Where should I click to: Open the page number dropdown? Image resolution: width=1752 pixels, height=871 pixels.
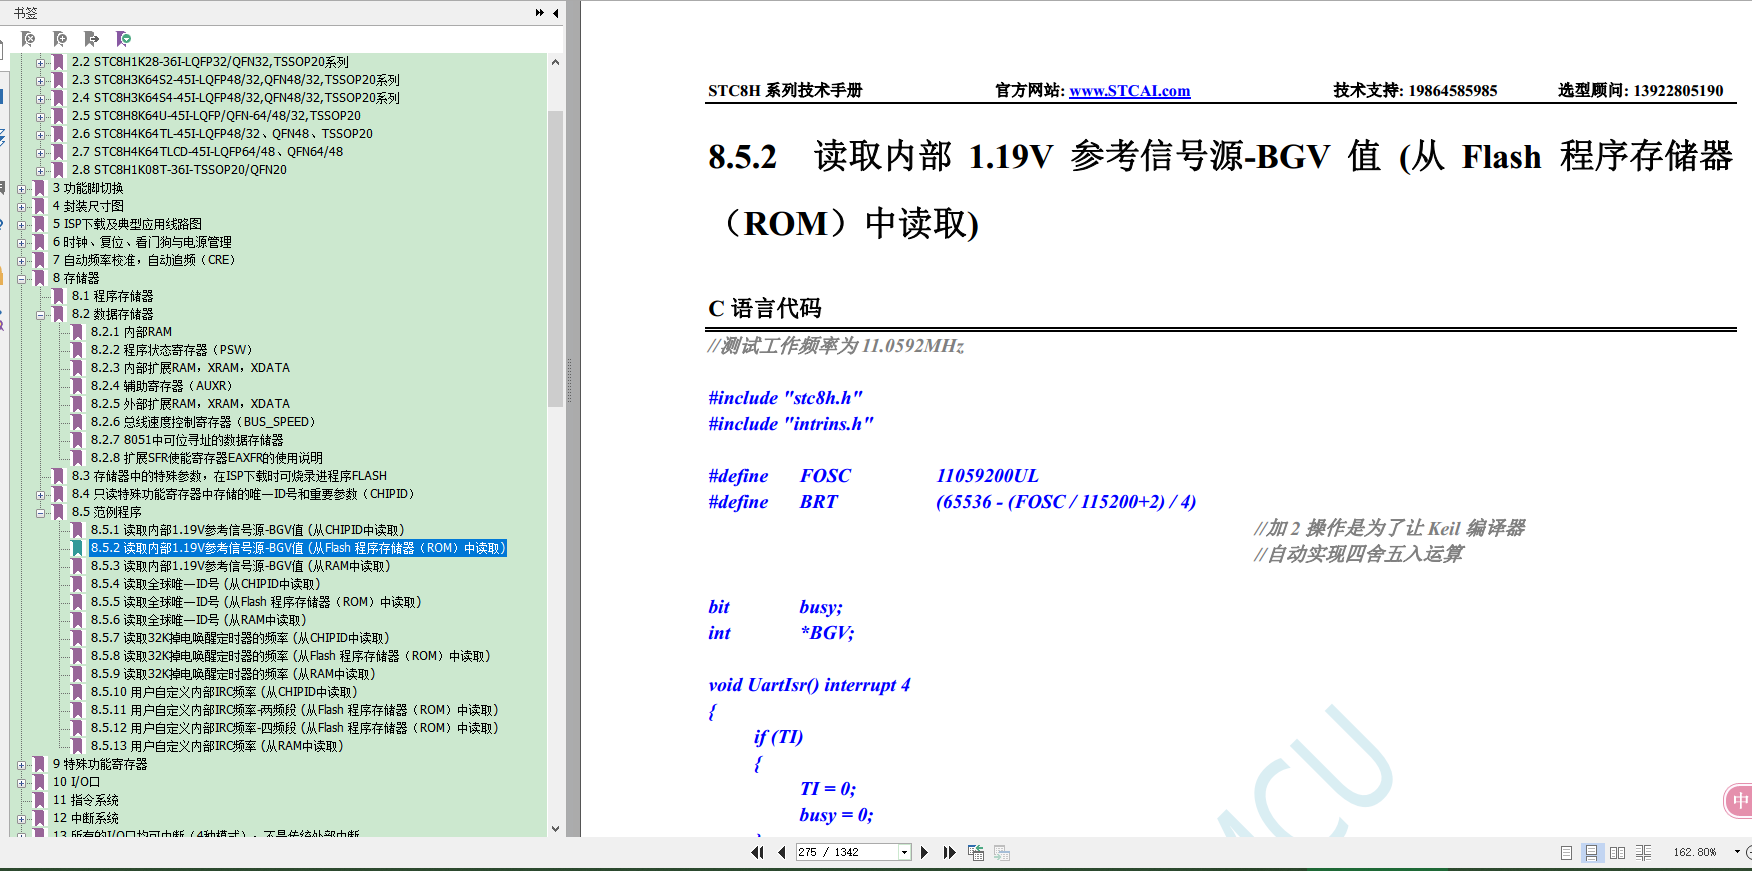pyautogui.click(x=905, y=853)
